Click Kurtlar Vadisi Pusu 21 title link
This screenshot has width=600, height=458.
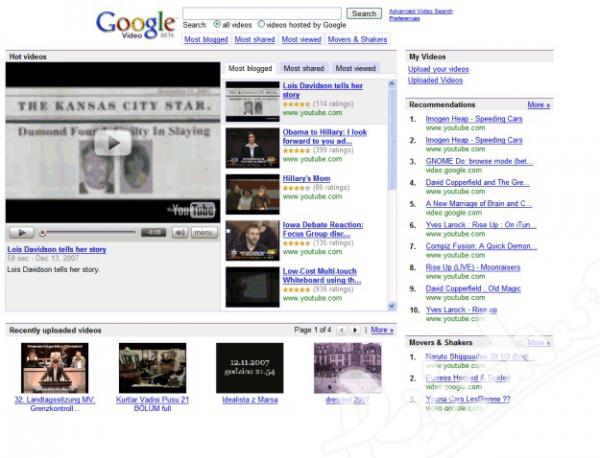point(152,404)
